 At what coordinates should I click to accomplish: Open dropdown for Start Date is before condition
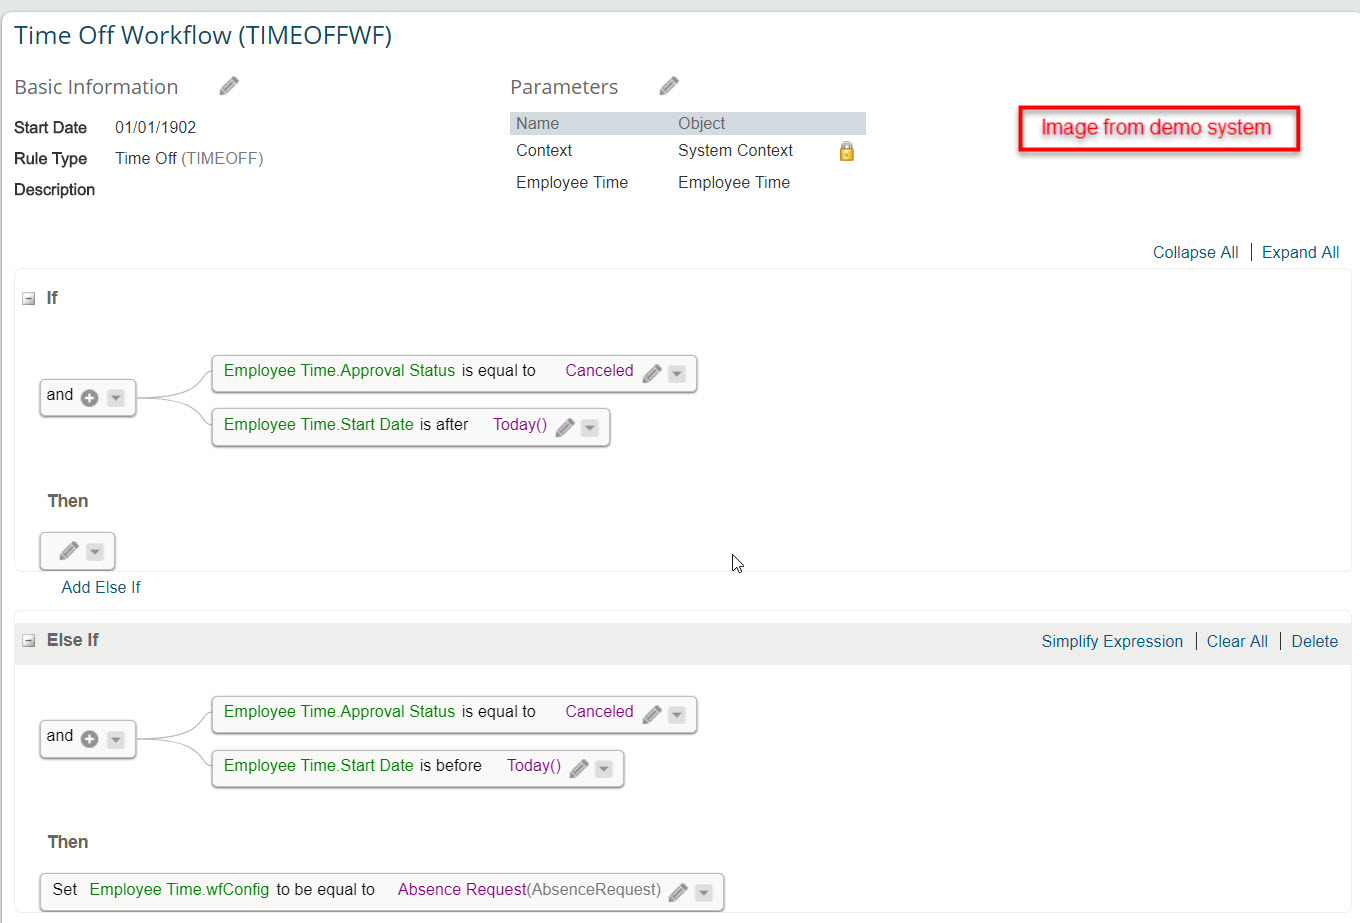pyautogui.click(x=604, y=768)
